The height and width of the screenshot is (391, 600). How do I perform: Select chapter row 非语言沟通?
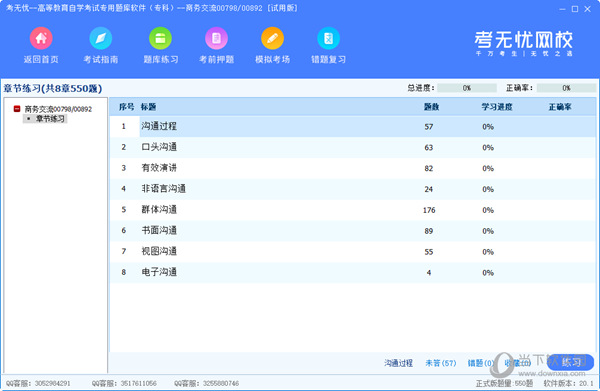pos(353,189)
